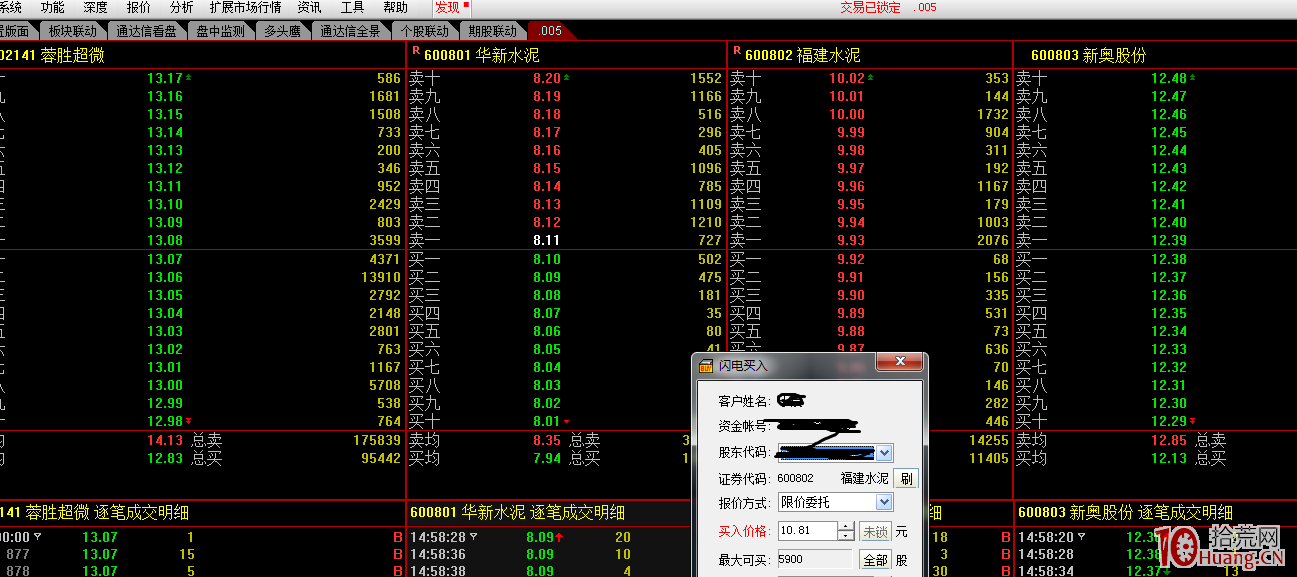Expand the 报价方式 限价委托 combo box

(x=884, y=502)
